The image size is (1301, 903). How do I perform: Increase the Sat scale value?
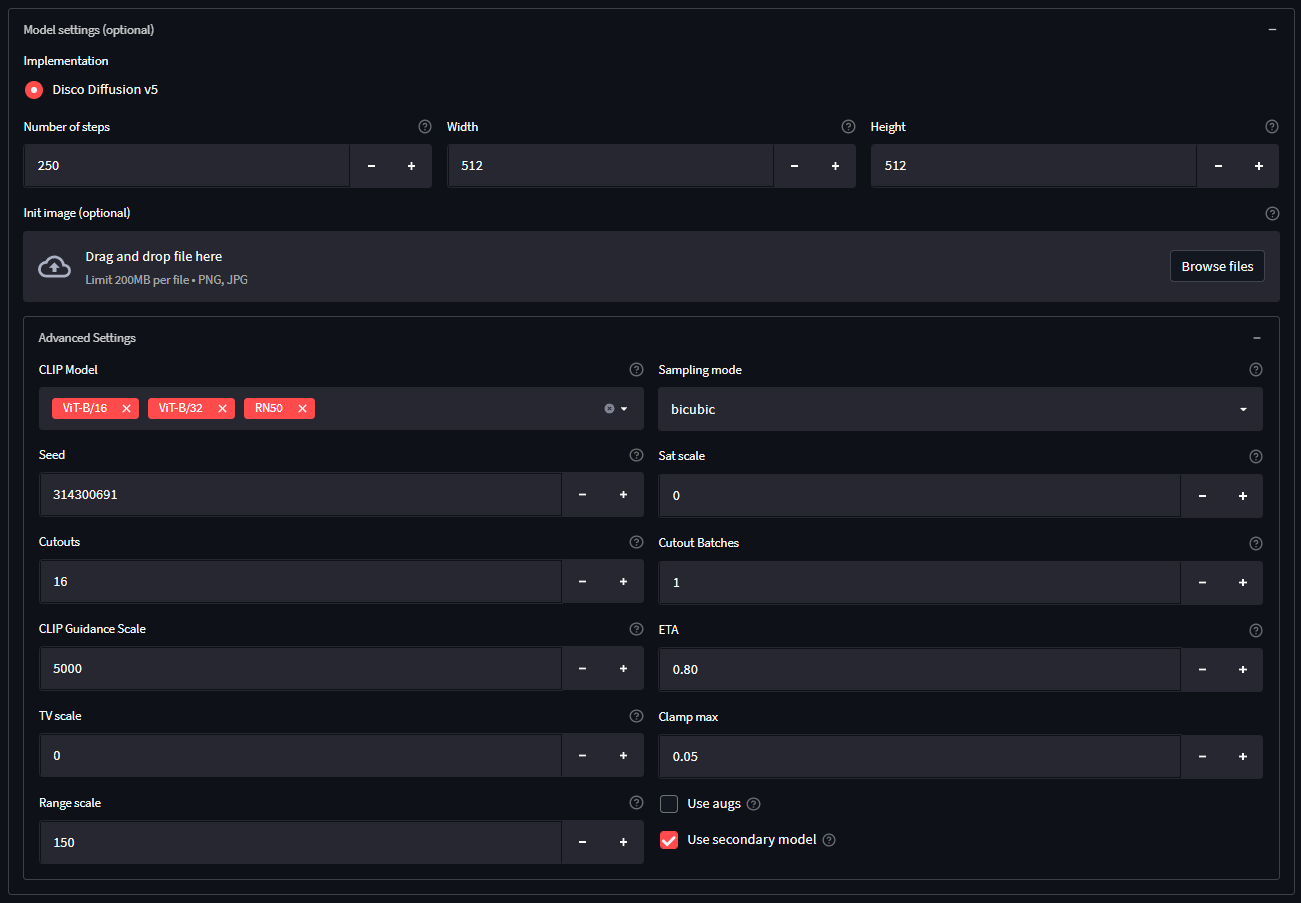point(1243,496)
